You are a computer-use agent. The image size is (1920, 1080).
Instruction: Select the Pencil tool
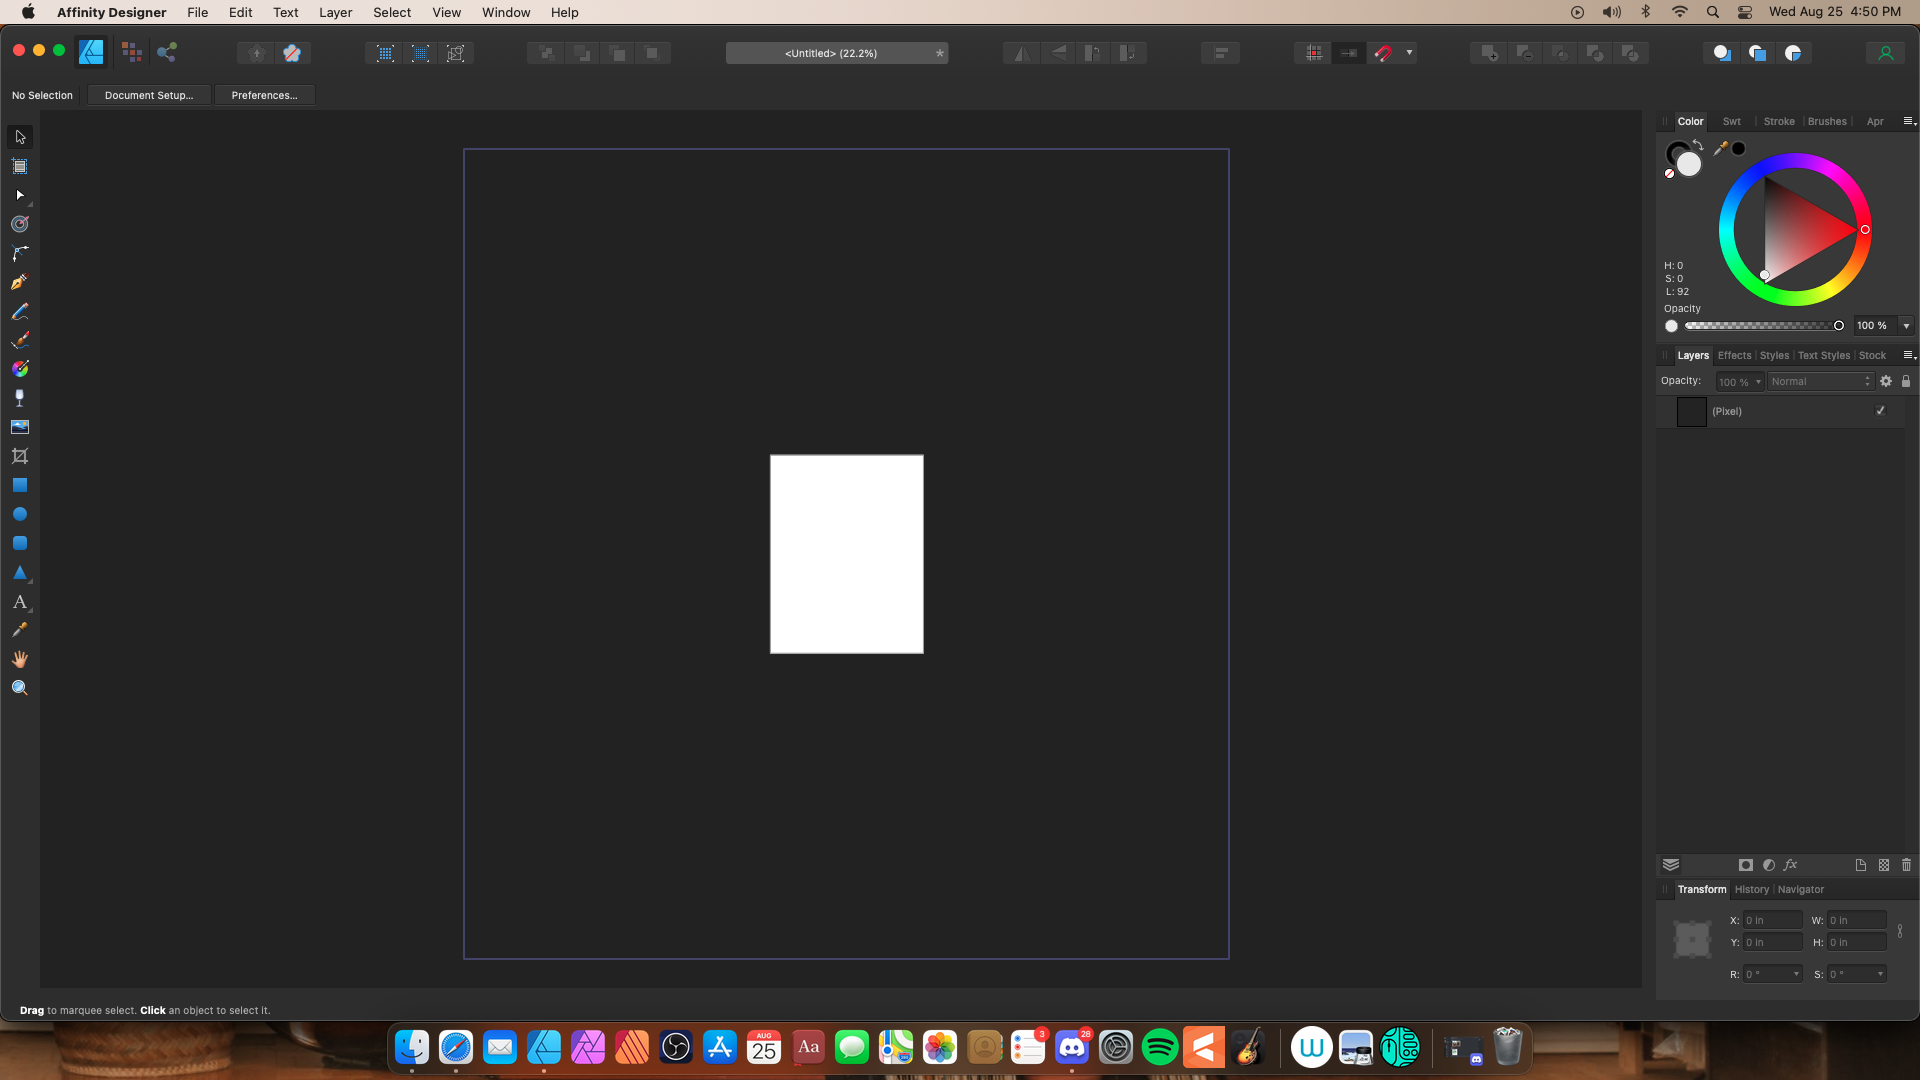[x=20, y=312]
